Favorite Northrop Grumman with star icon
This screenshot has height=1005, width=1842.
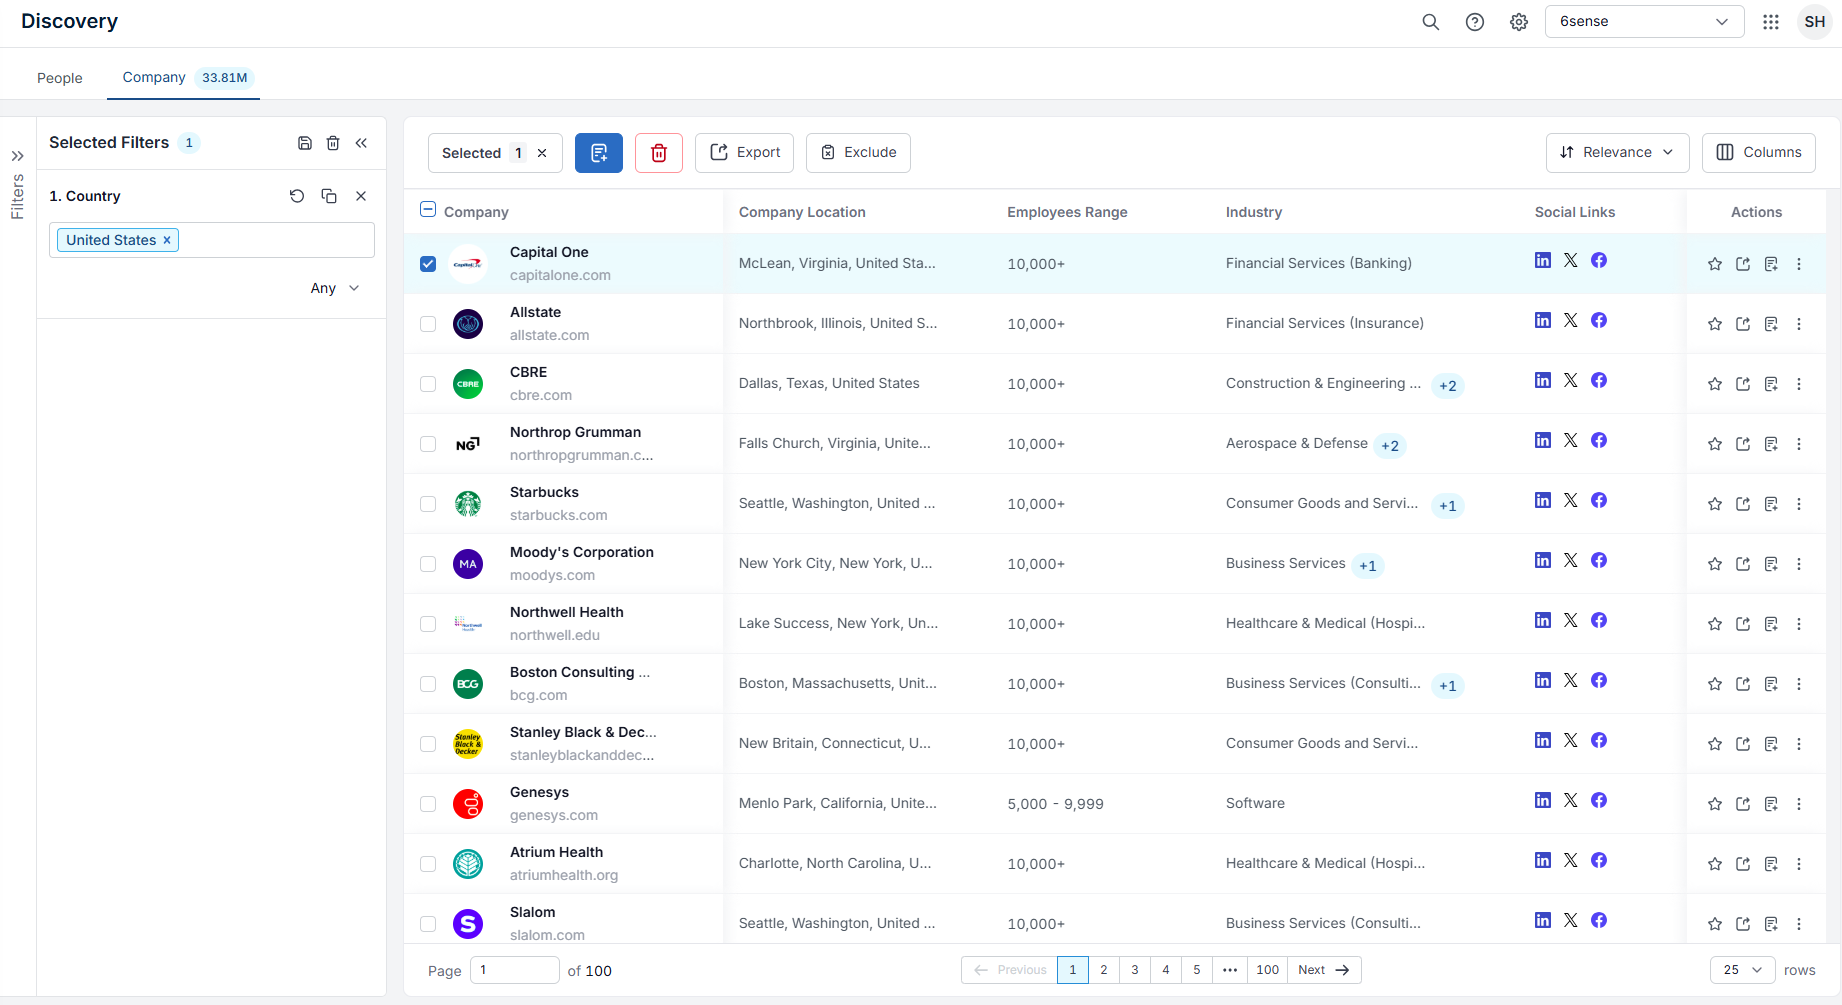1715,444
